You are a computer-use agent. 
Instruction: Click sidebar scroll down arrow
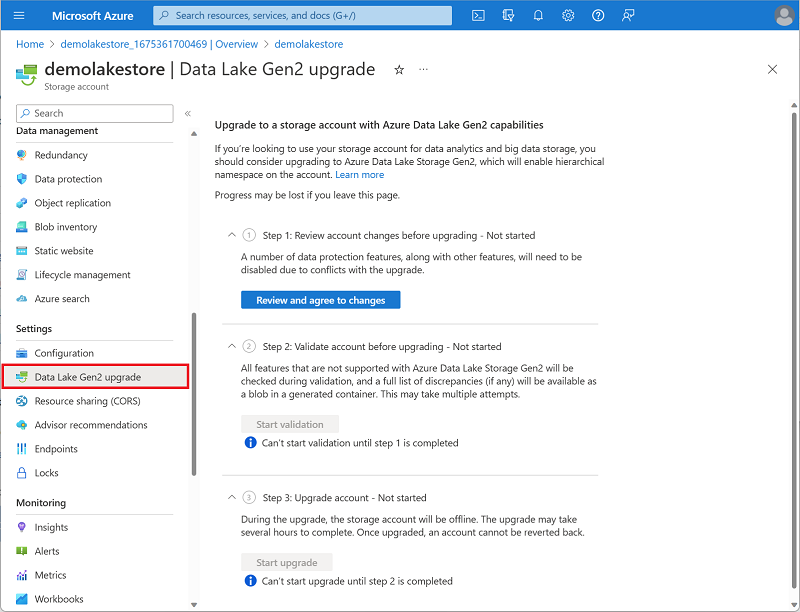coord(194,605)
